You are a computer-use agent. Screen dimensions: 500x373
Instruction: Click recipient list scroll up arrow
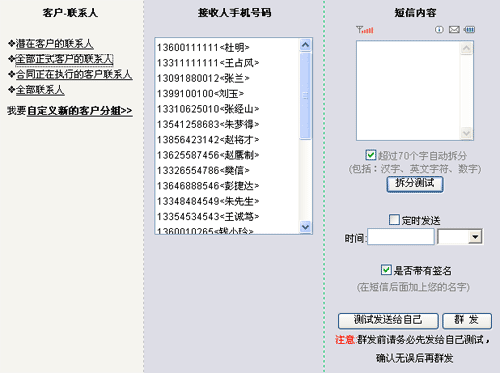tap(305, 45)
